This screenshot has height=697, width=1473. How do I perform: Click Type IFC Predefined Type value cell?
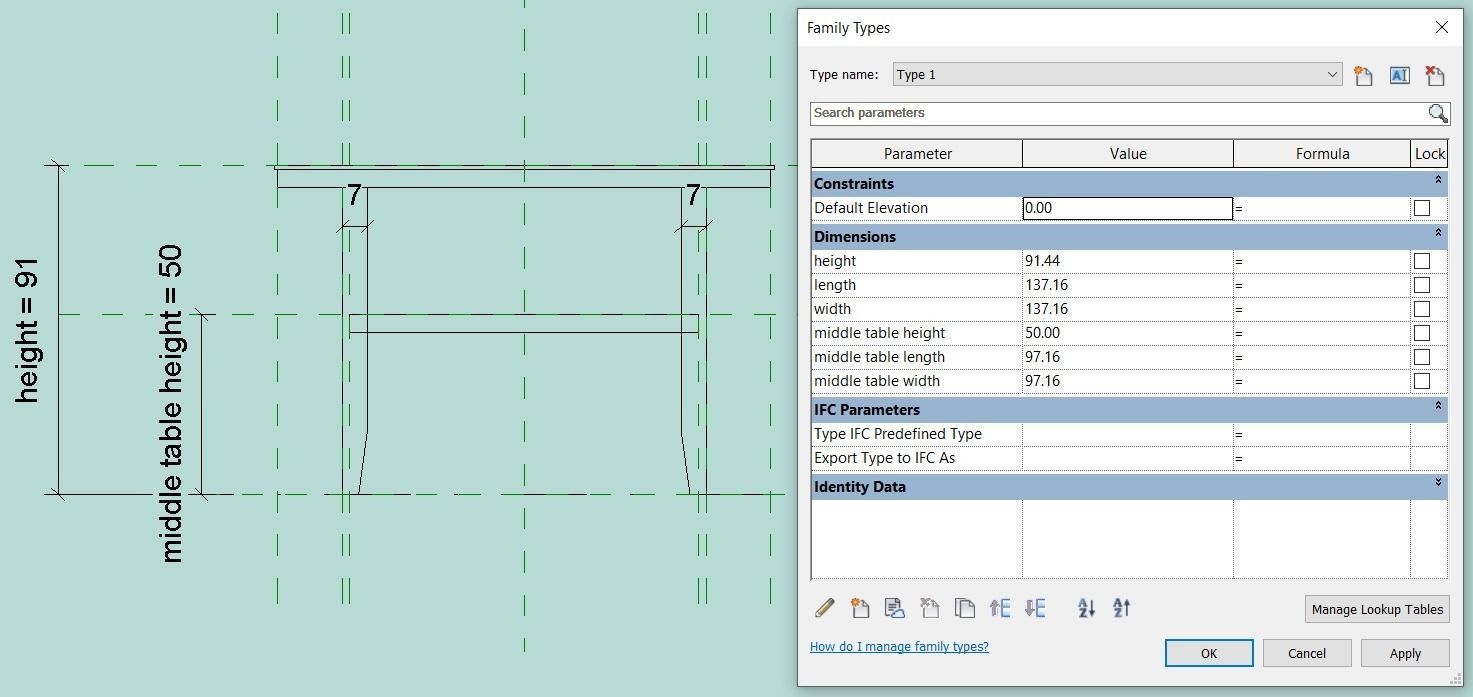(x=1128, y=434)
